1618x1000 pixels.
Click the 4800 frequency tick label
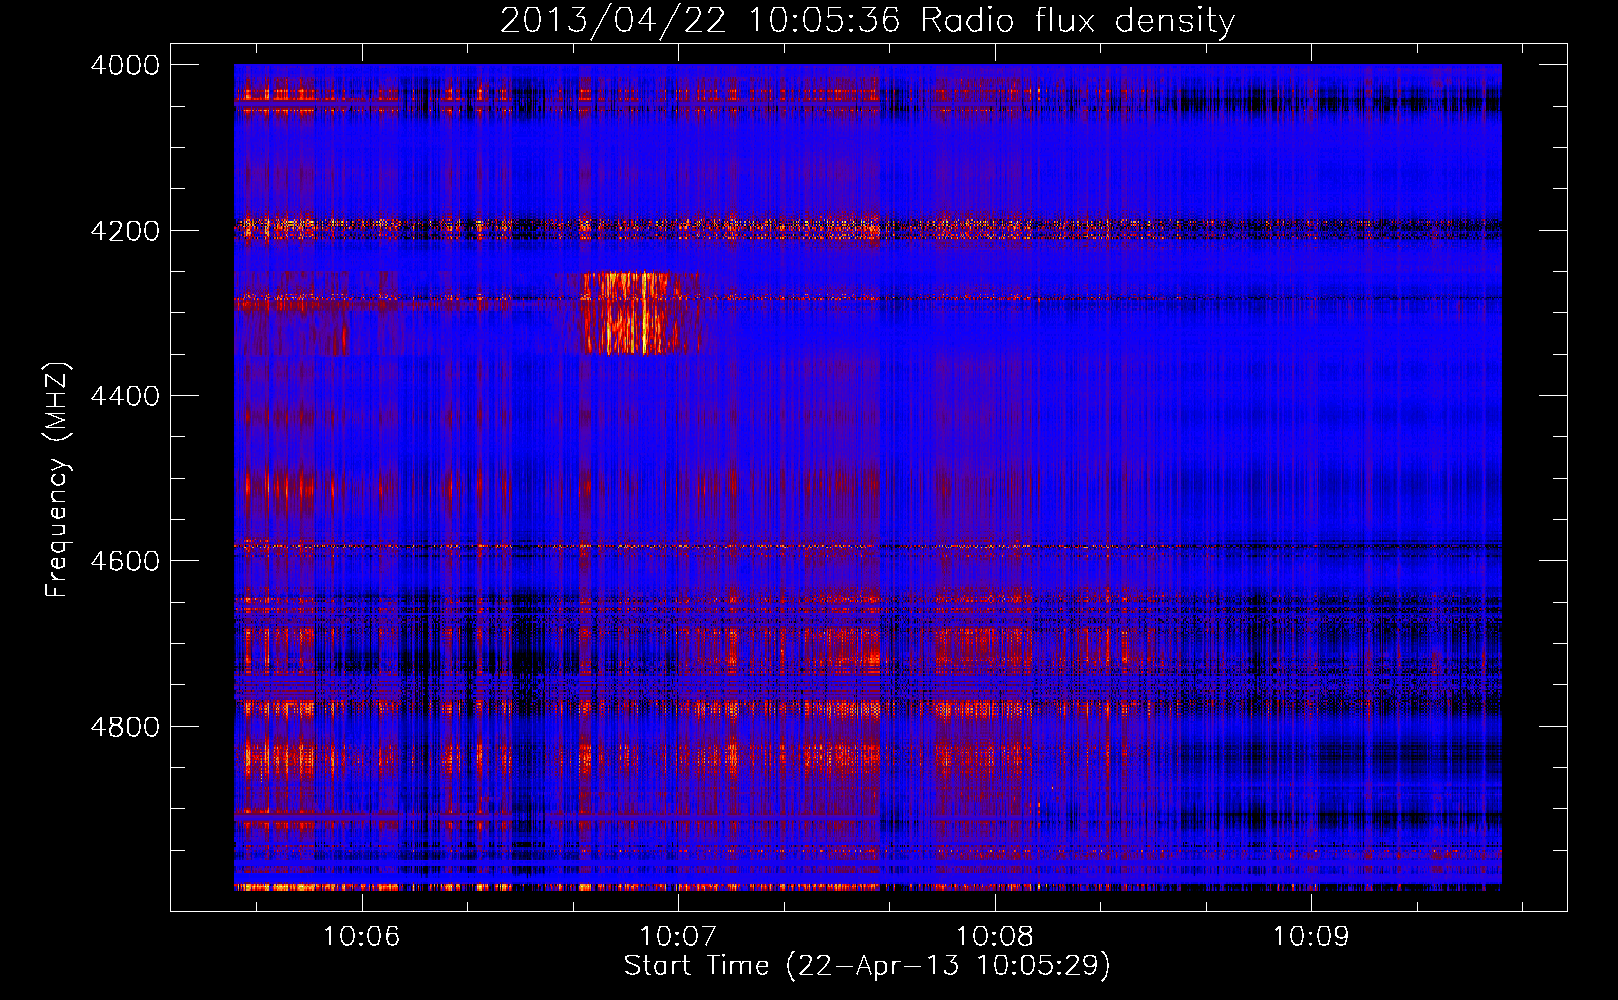coord(125,727)
